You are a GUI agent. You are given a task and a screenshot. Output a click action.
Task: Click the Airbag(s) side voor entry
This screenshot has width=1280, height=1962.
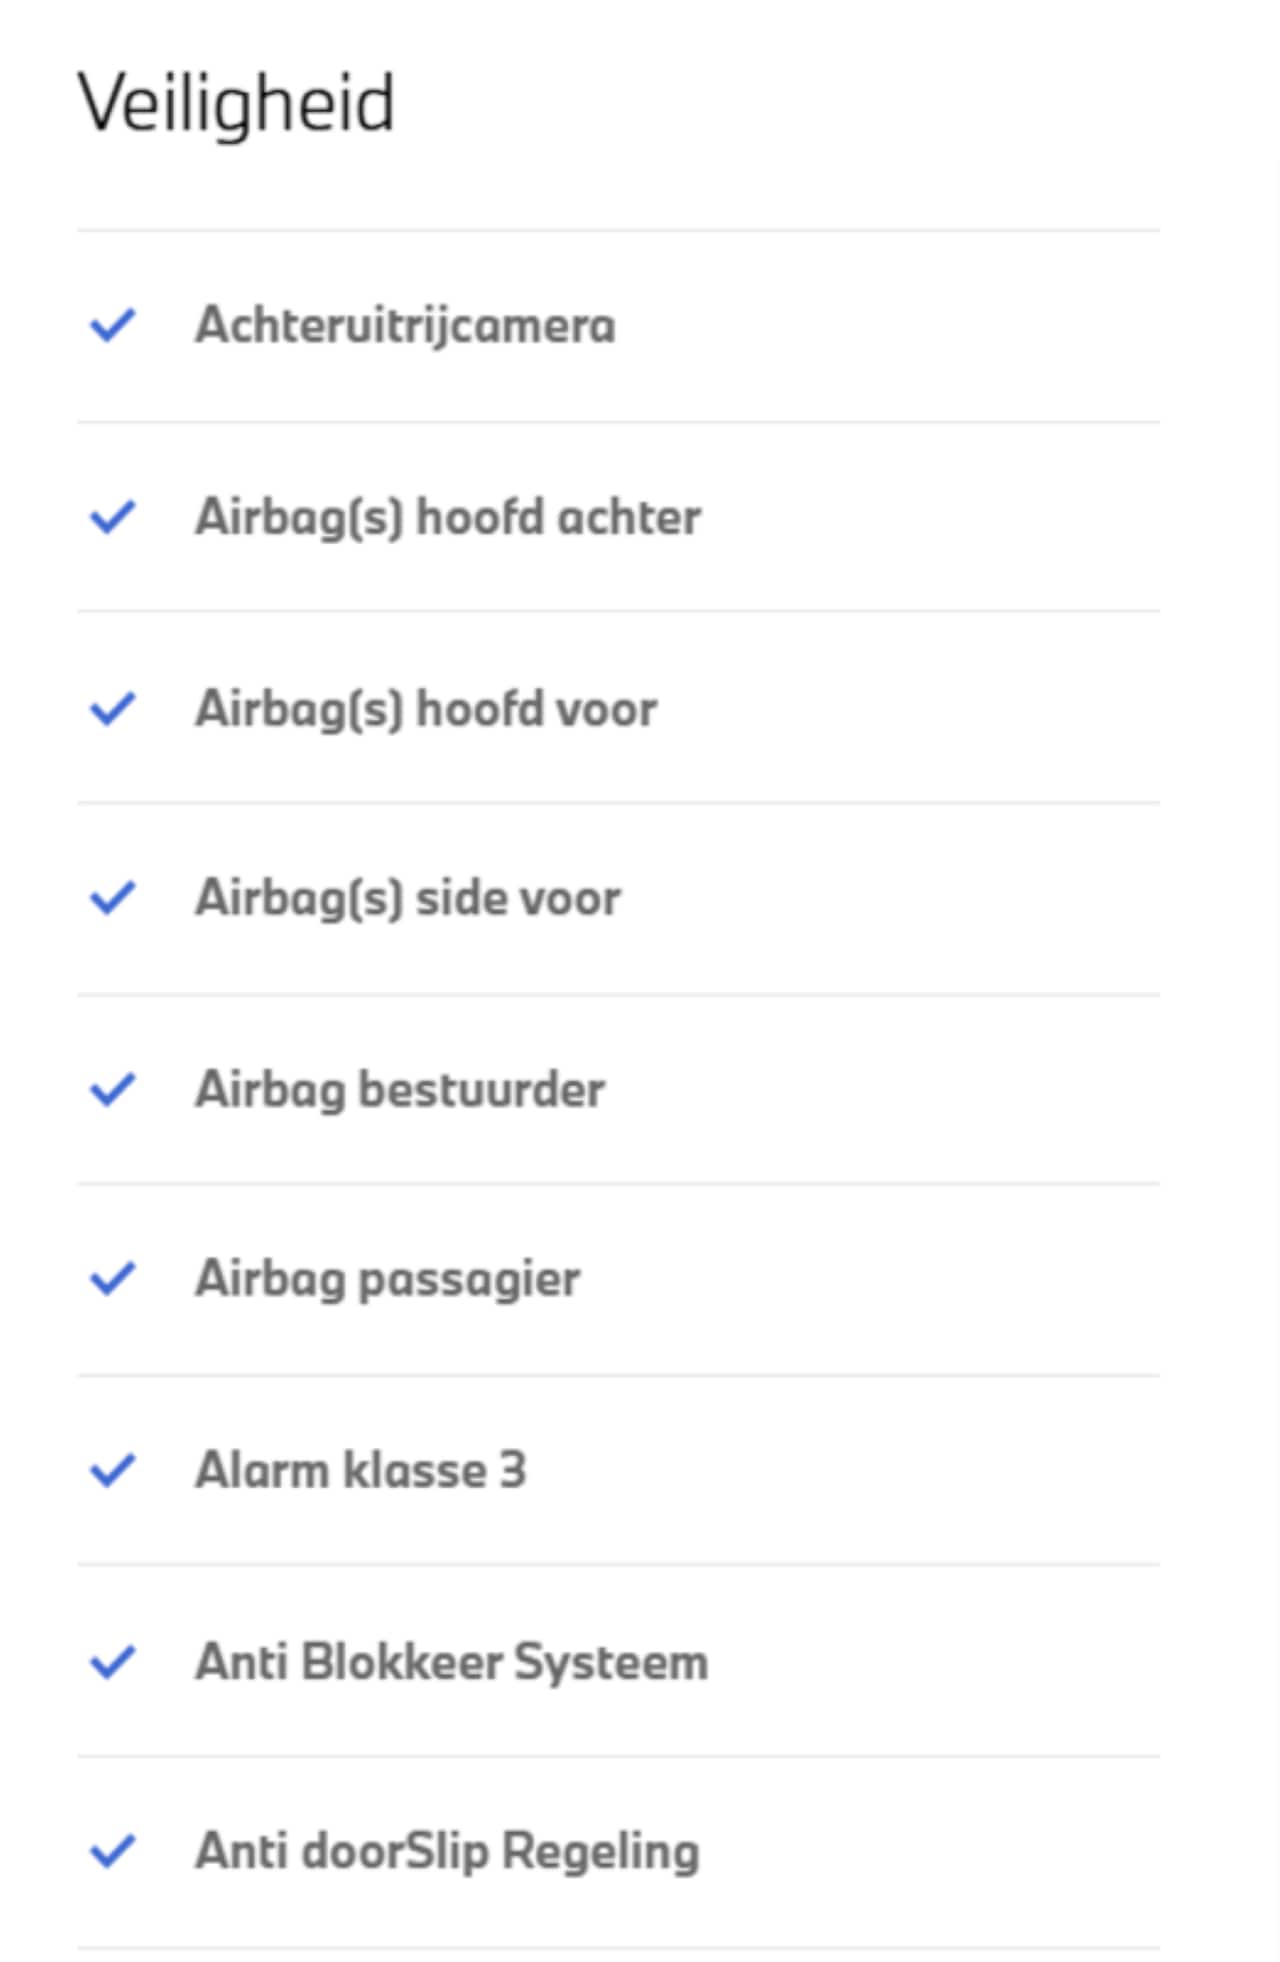click(x=408, y=897)
